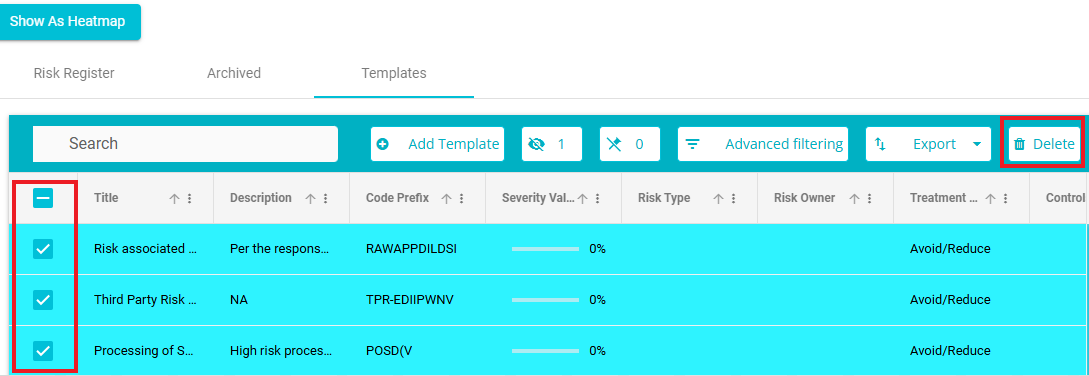Screen dimensions: 1089x376
Task: Toggle the select-all header checkbox
Action: point(43,198)
